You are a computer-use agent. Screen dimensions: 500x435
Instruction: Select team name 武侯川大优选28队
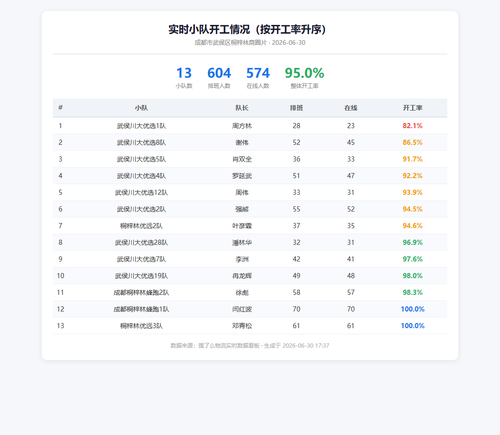[x=141, y=243]
